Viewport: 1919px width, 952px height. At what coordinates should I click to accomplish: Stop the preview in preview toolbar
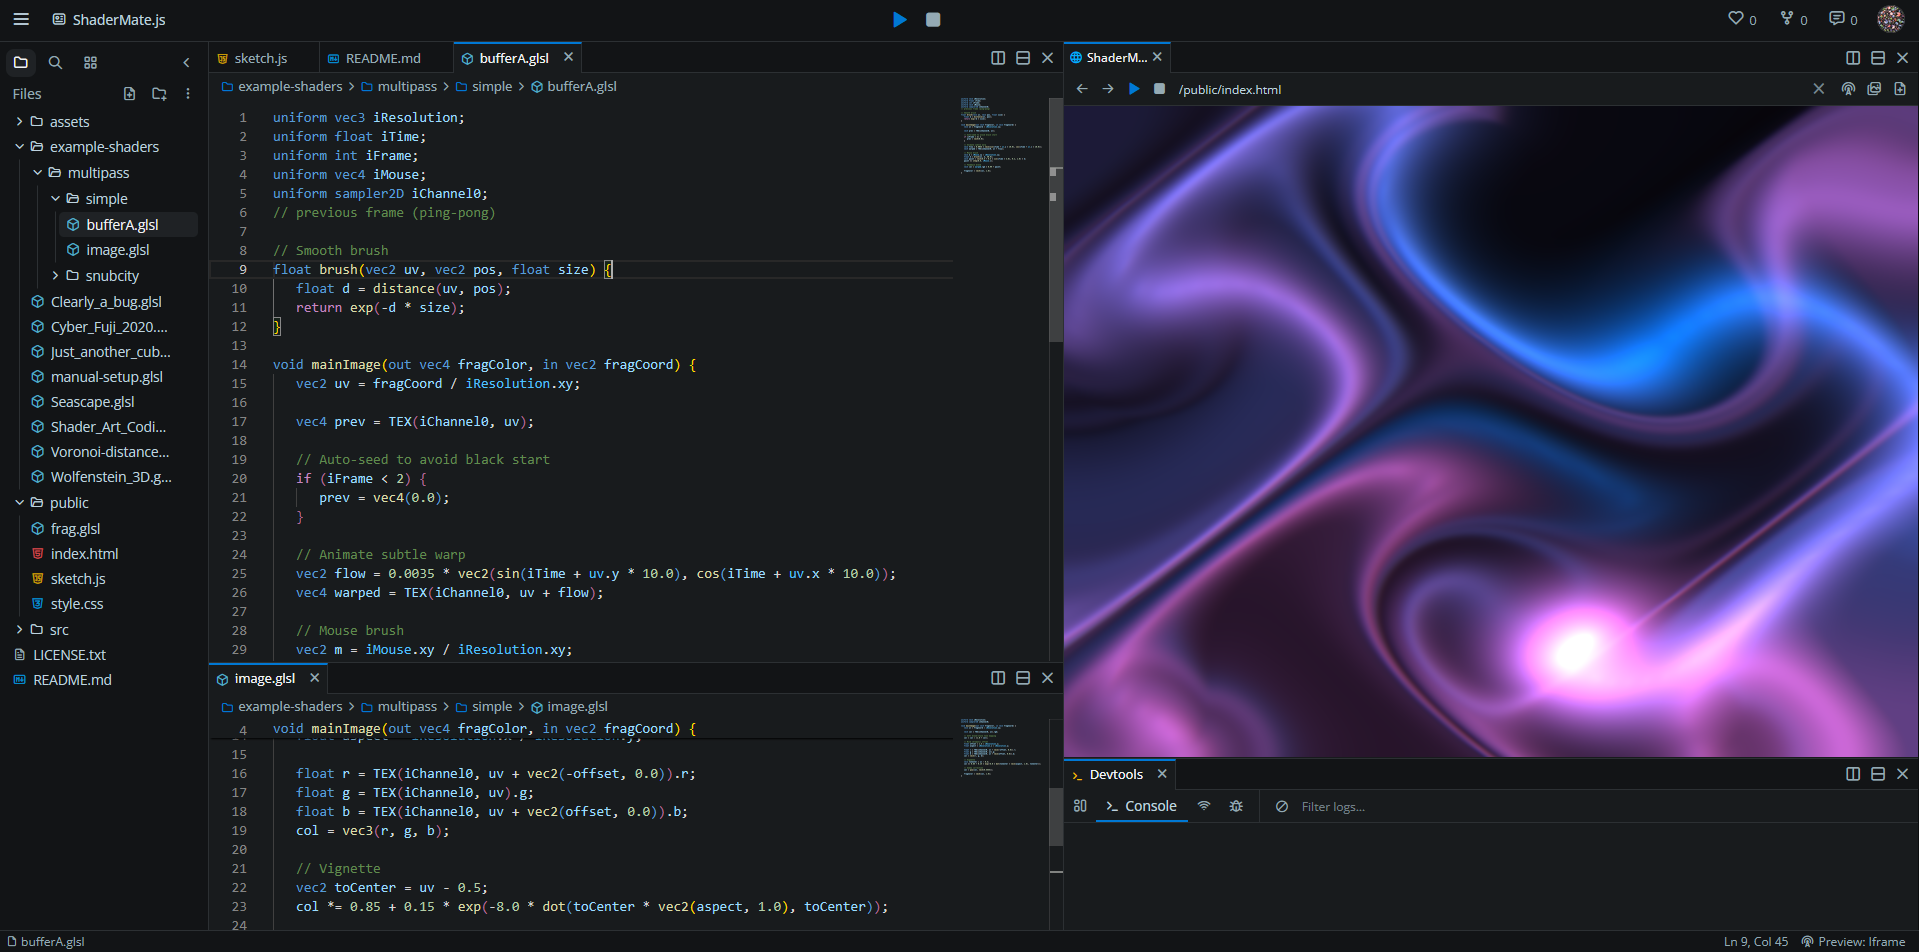click(x=1159, y=89)
